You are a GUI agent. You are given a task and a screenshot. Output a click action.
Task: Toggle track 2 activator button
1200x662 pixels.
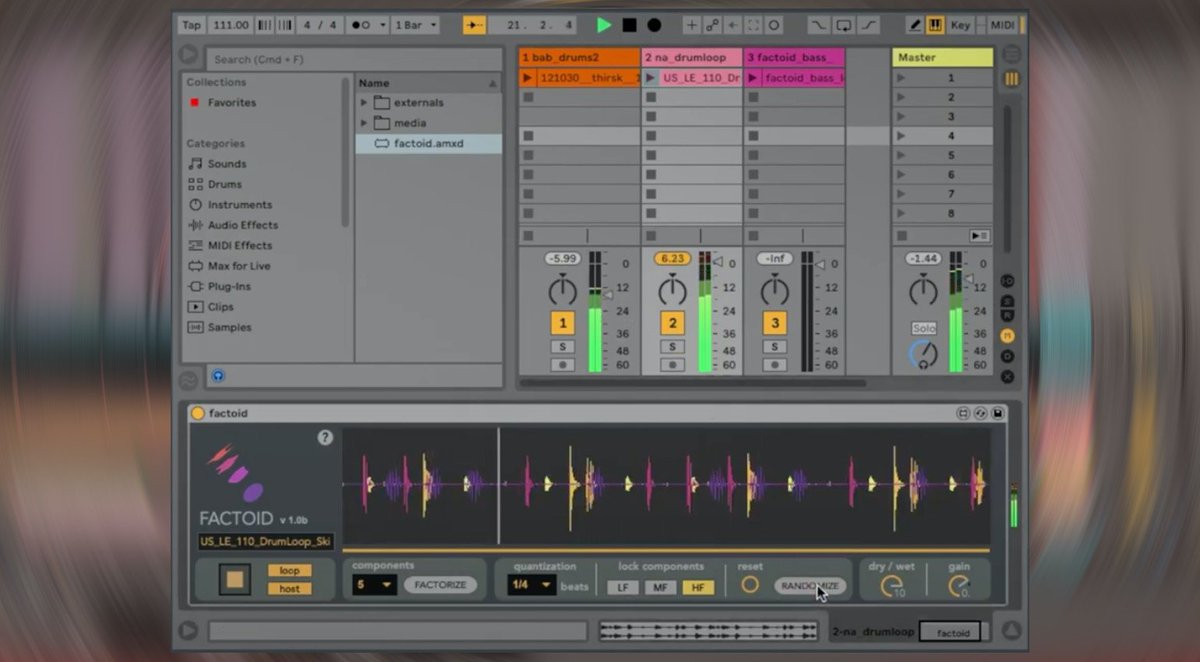click(672, 323)
